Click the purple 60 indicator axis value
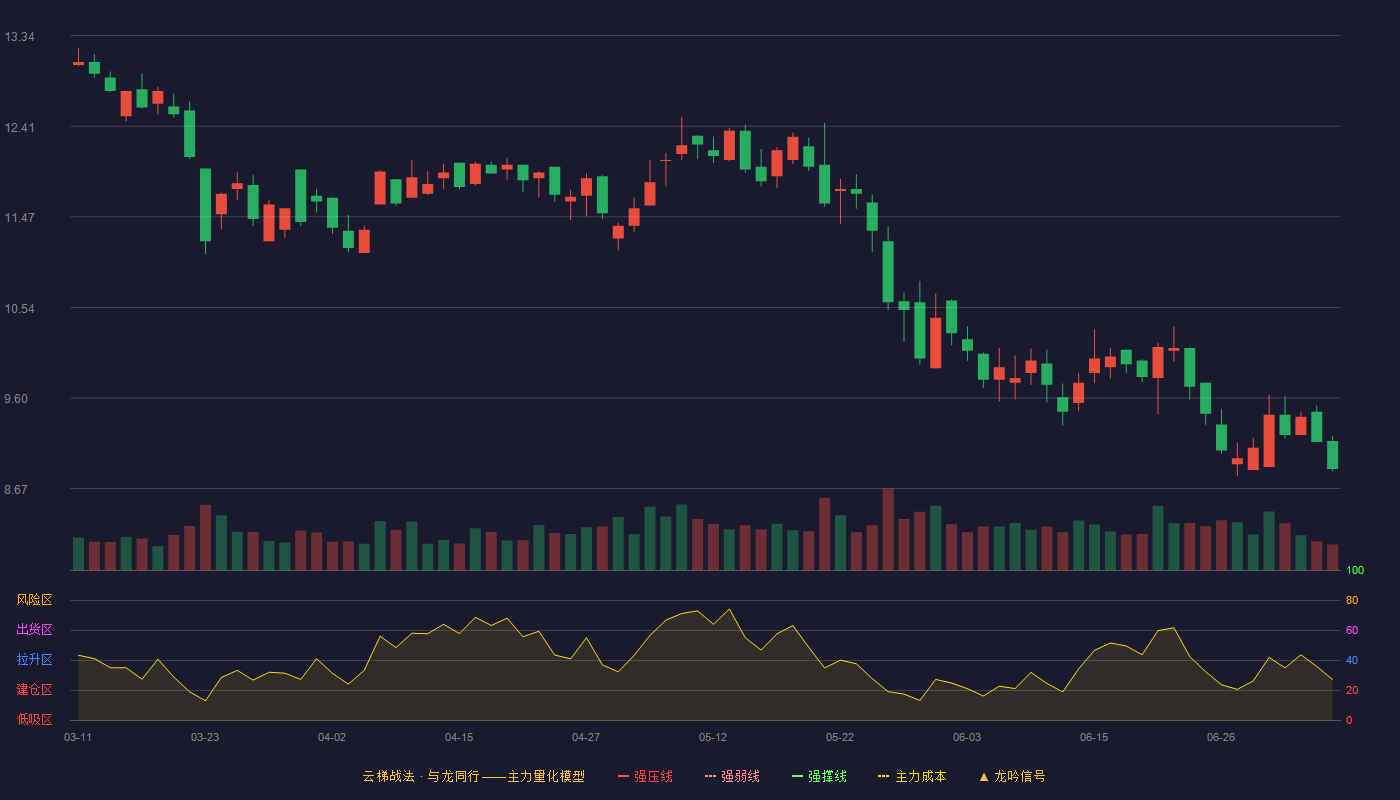This screenshot has height=800, width=1400. coord(1352,631)
